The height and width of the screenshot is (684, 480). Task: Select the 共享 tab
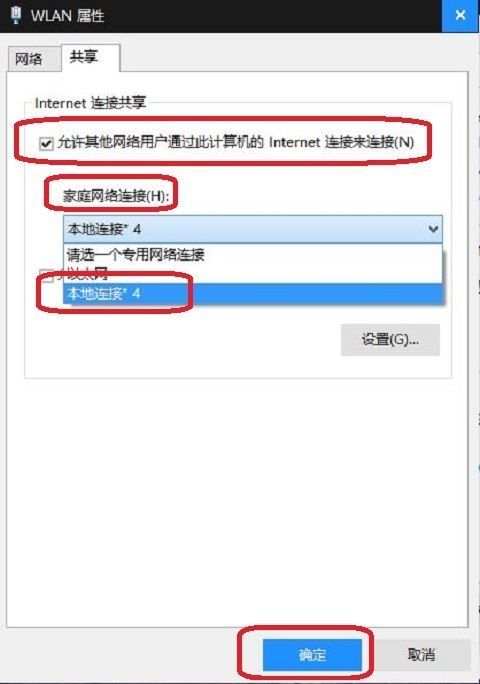pyautogui.click(x=84, y=56)
